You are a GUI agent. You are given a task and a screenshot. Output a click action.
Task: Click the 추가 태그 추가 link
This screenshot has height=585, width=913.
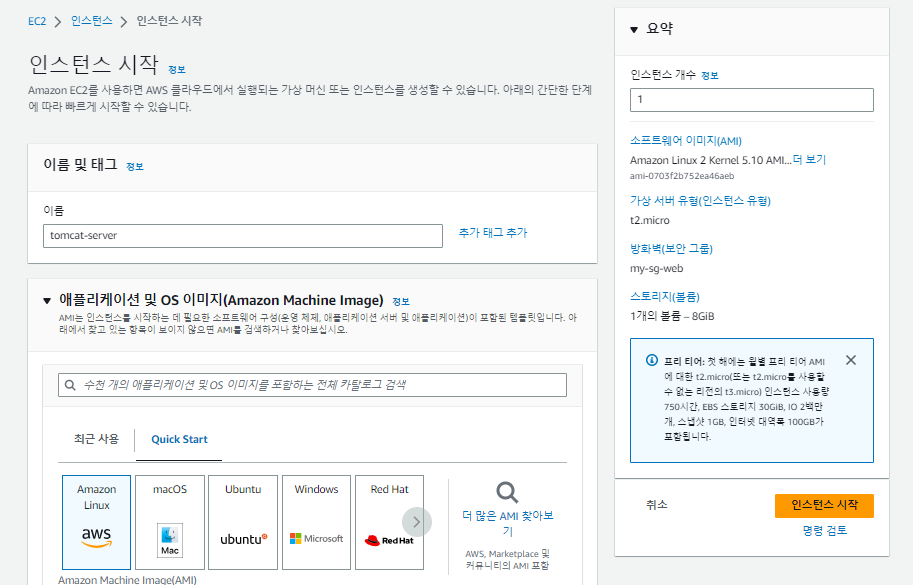[493, 232]
